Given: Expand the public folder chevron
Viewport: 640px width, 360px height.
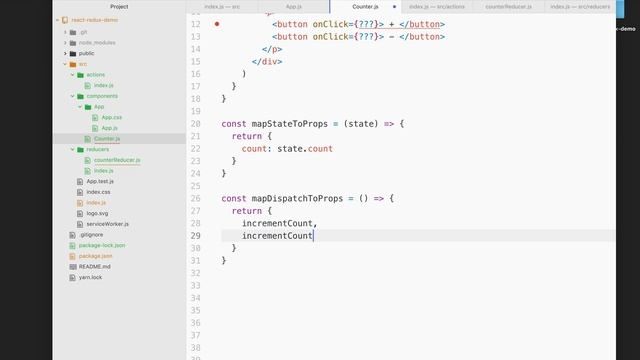Looking at the screenshot, I should pos(65,53).
